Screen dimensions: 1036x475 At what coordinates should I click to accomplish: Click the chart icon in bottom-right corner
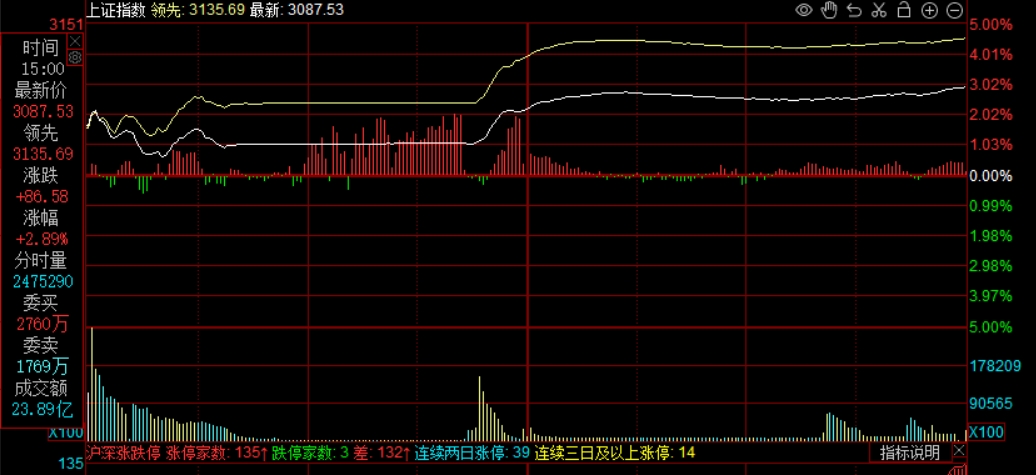click(957, 468)
